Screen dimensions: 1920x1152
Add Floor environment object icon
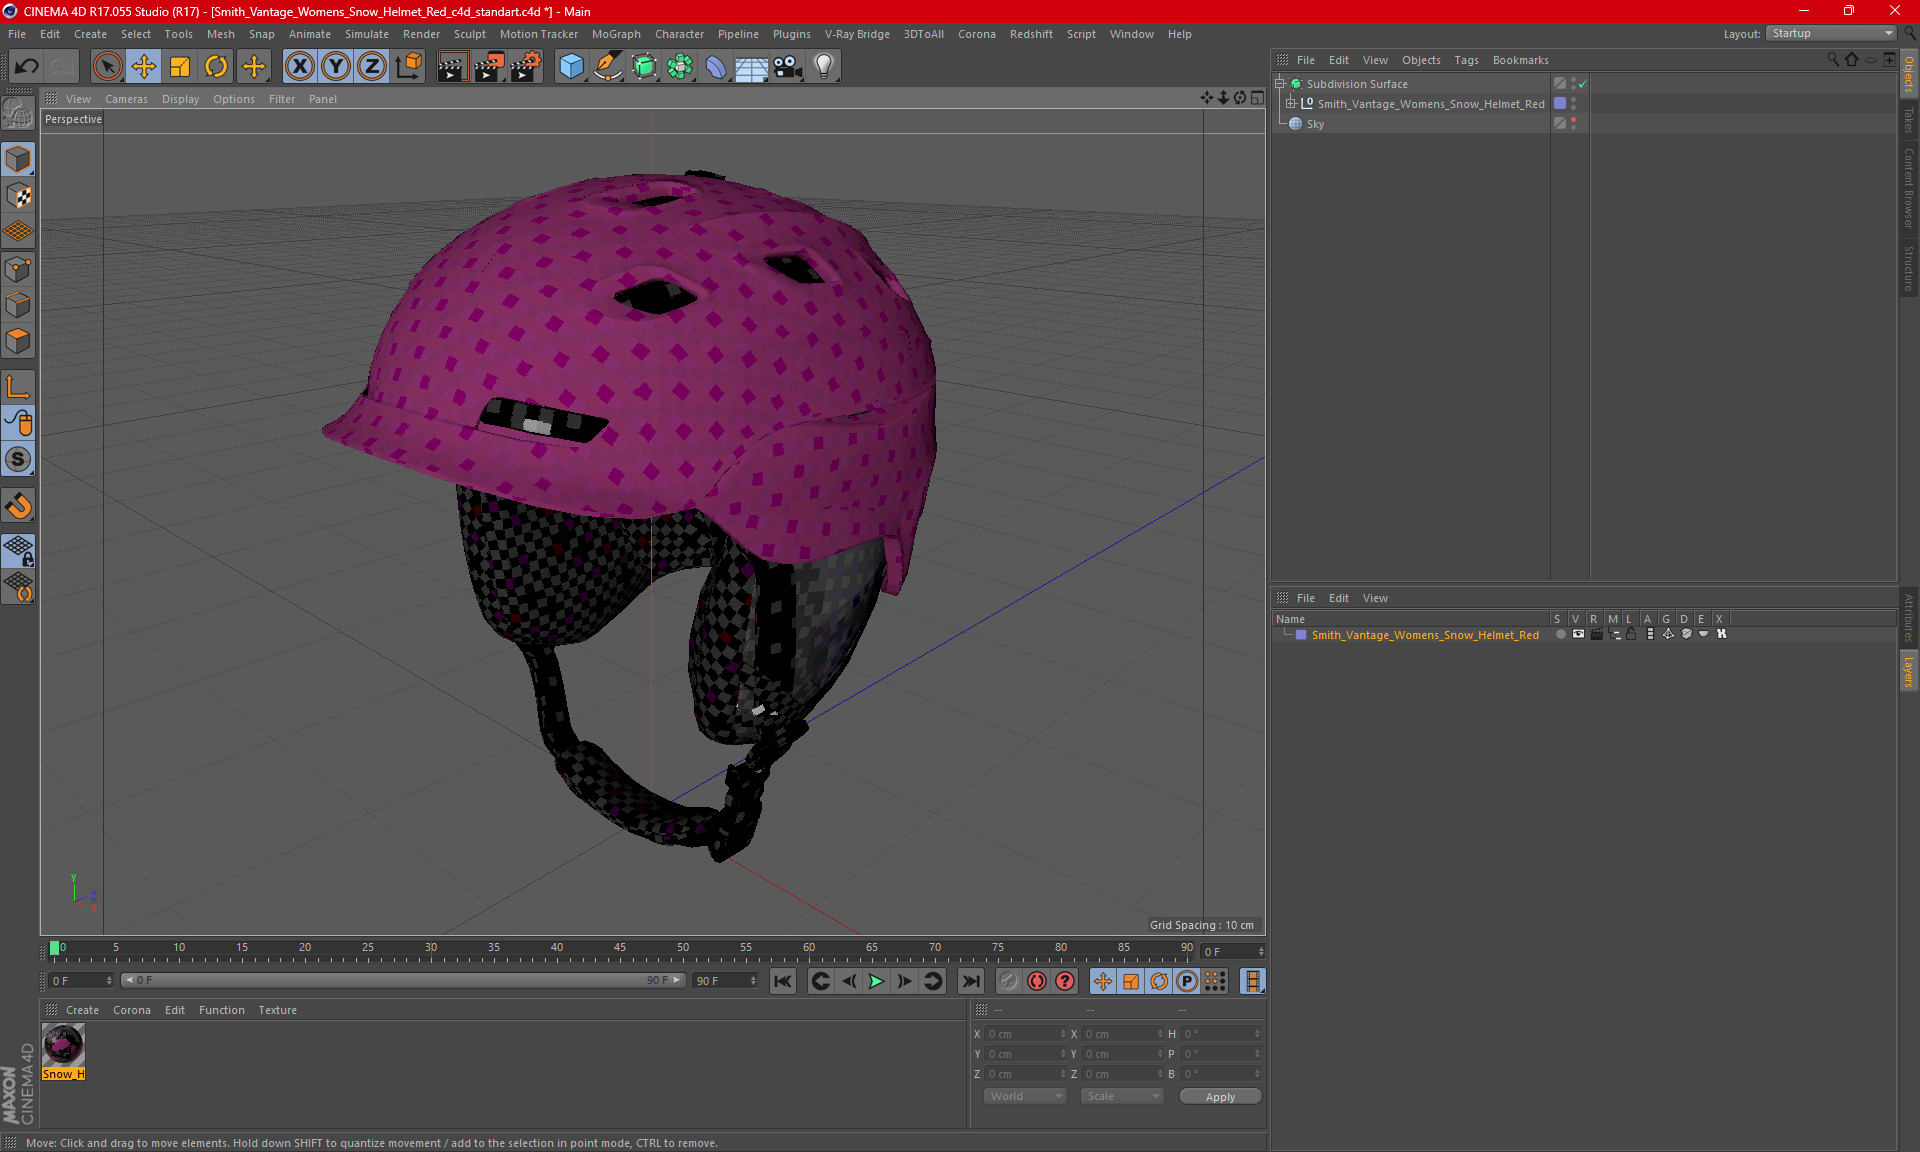[x=751, y=67]
